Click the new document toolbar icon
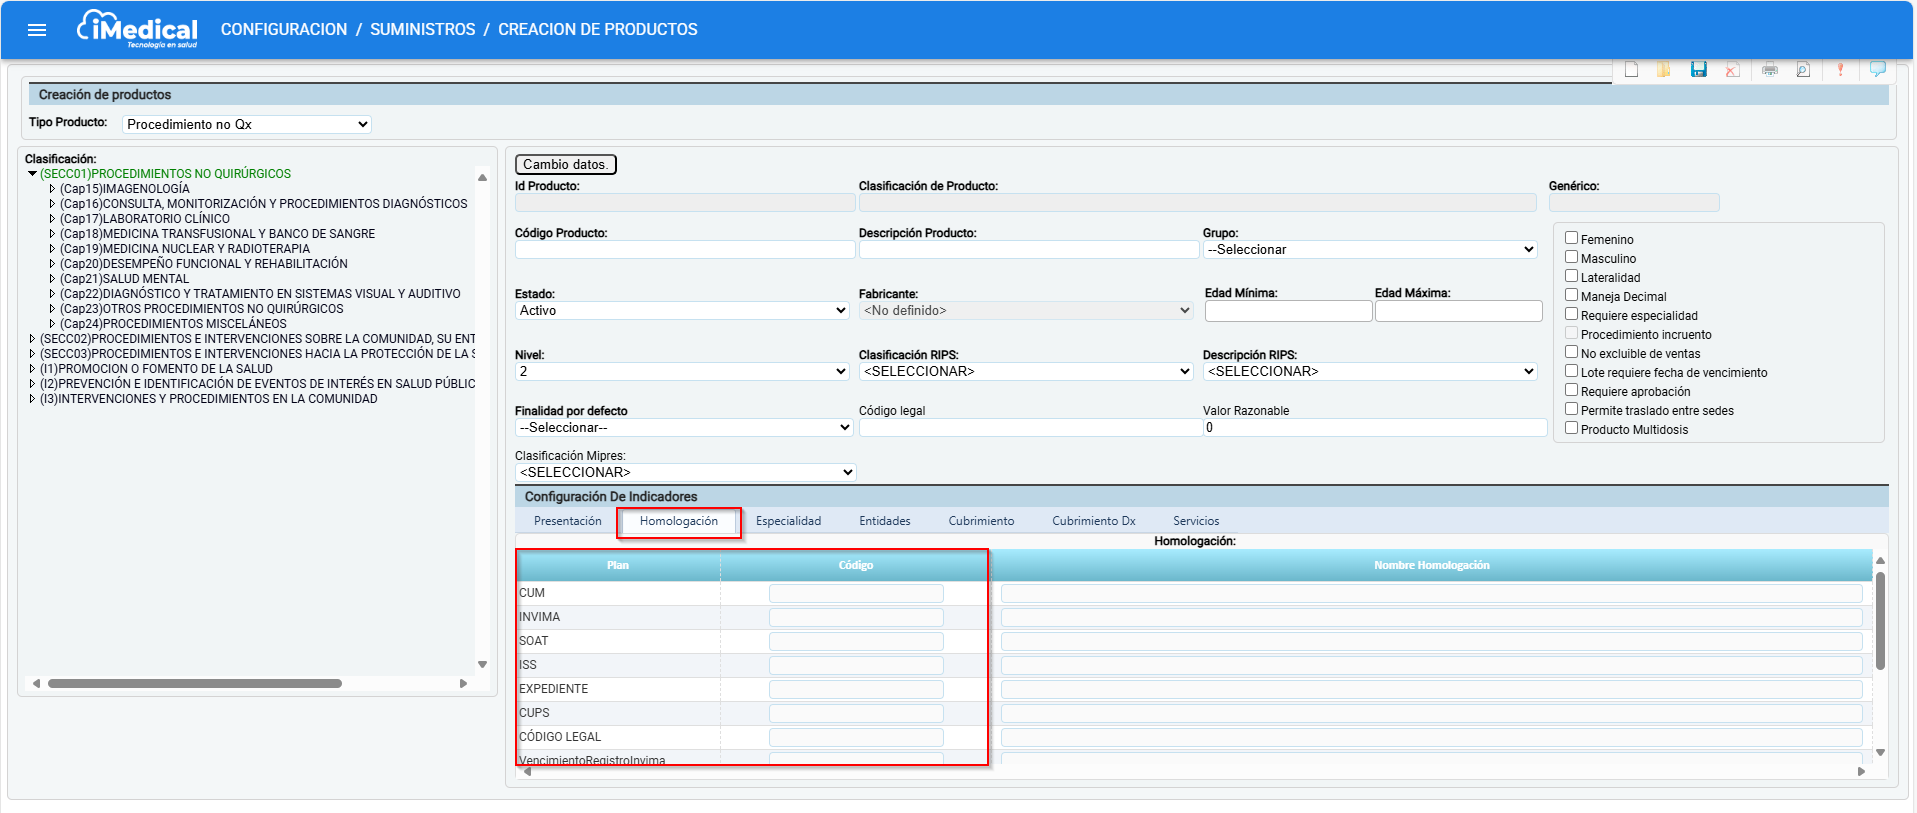The height and width of the screenshot is (813, 1917). click(1631, 70)
